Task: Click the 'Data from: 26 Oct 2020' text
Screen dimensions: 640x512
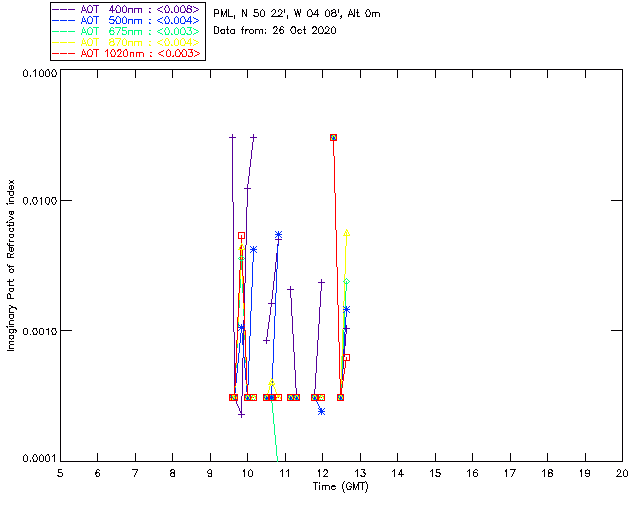Action: pyautogui.click(x=275, y=31)
